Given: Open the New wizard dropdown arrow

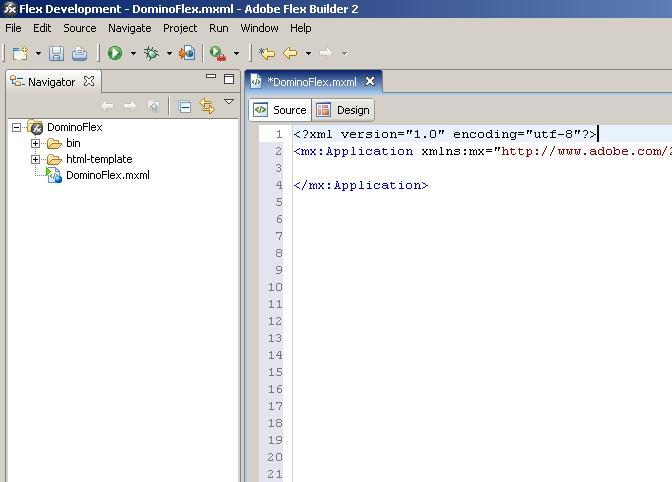Looking at the screenshot, I should (x=38, y=54).
